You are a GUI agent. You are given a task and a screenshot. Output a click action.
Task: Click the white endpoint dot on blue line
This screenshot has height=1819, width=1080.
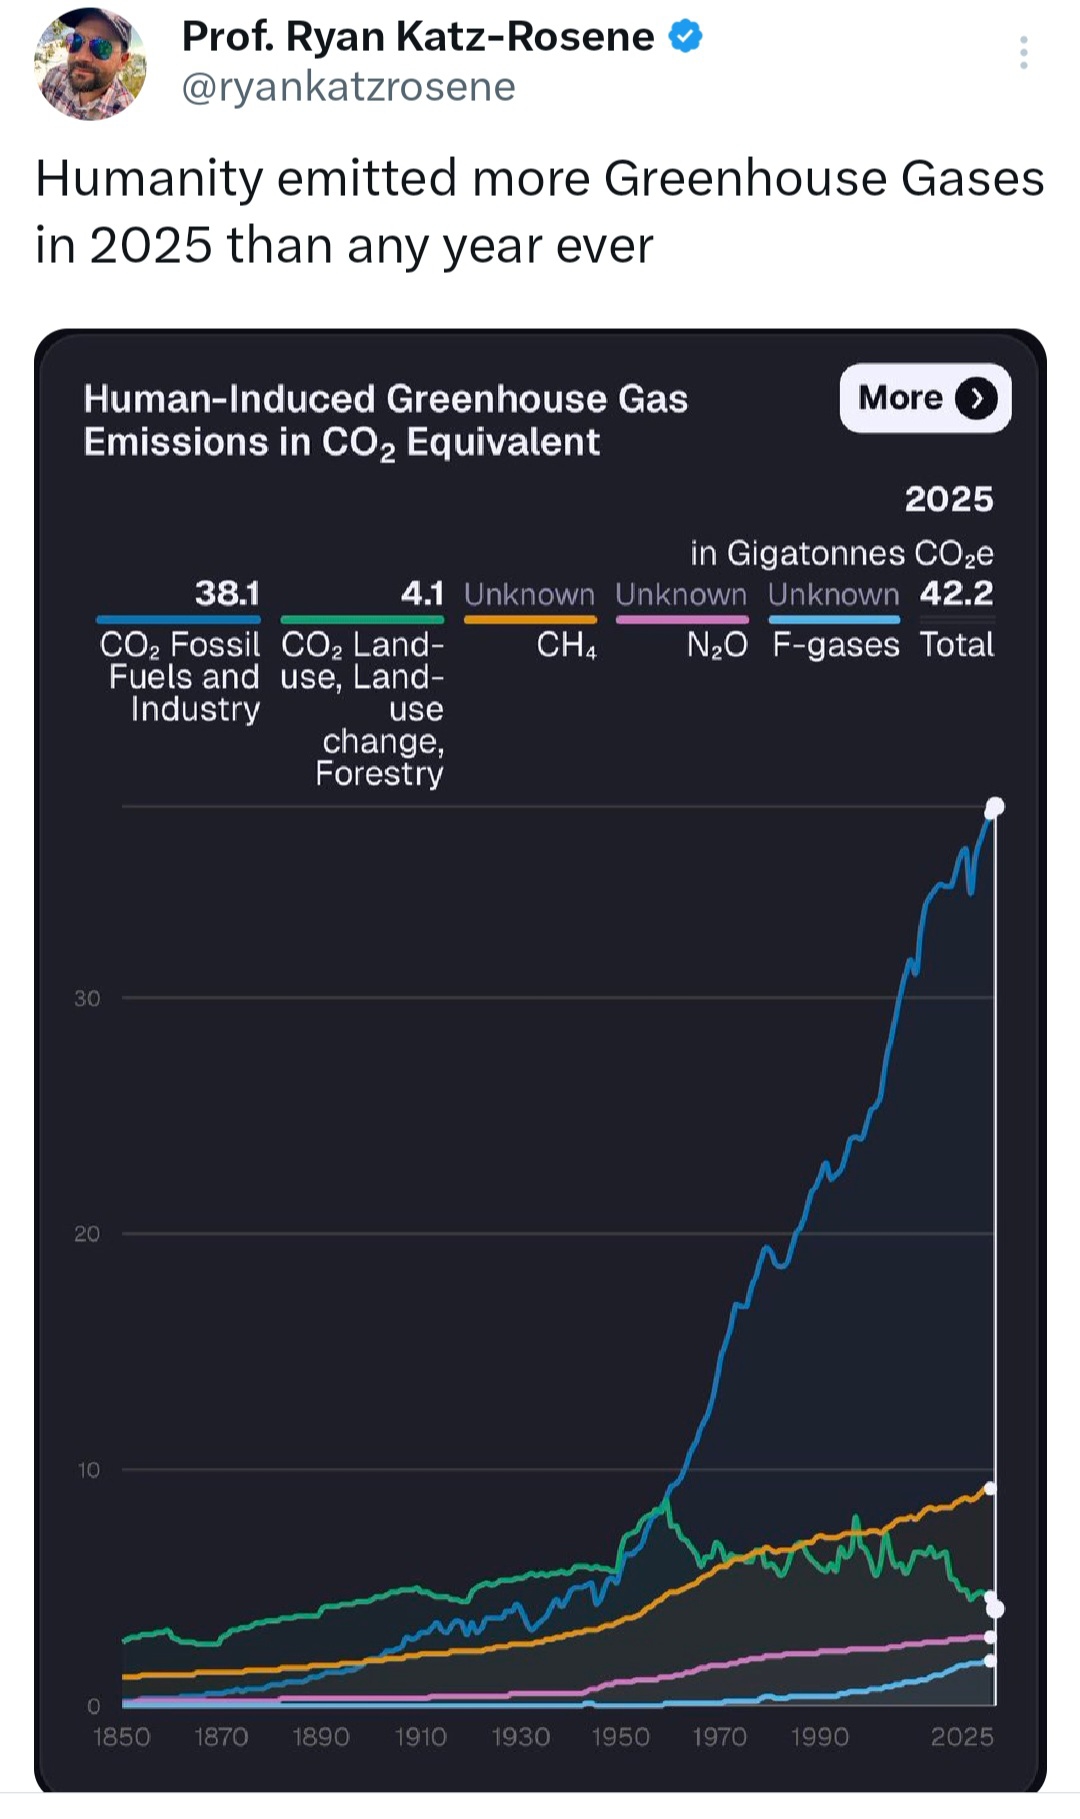click(994, 807)
